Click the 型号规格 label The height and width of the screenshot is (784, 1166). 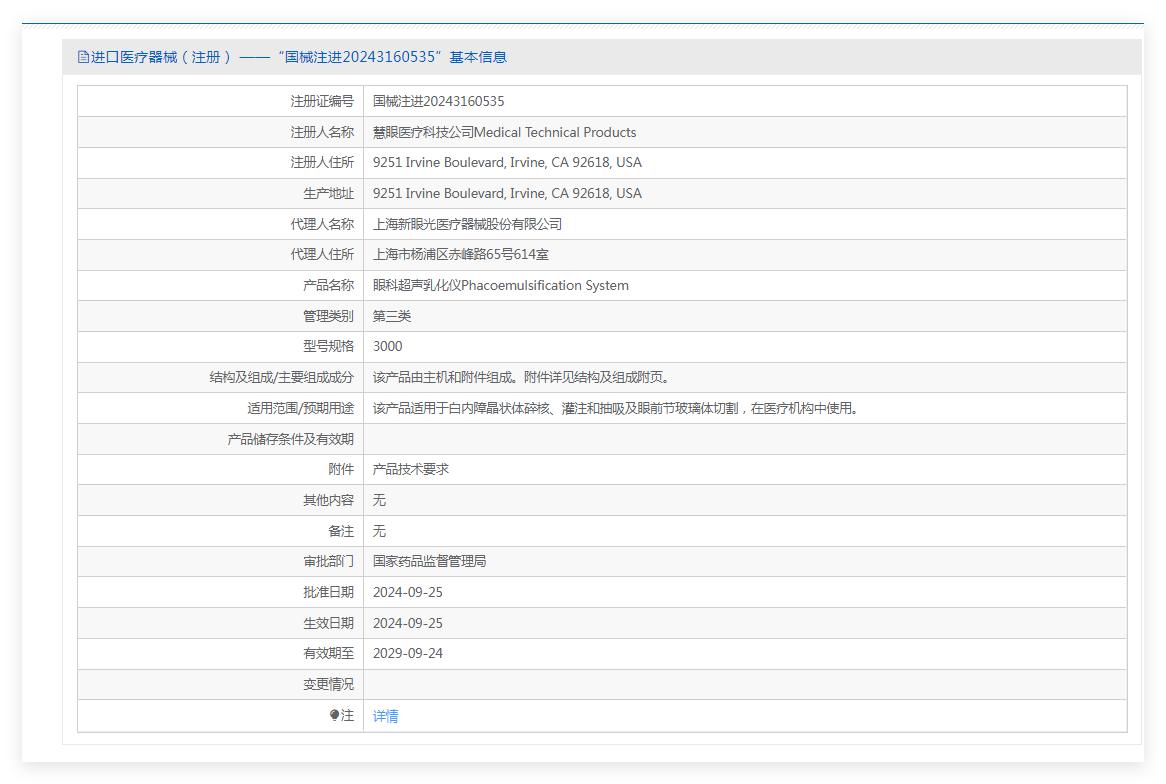click(328, 347)
